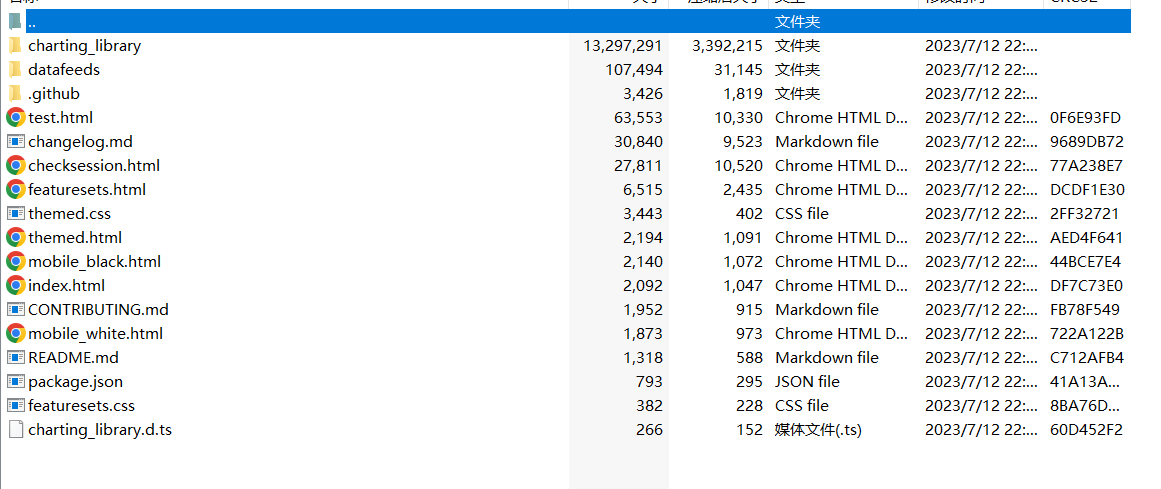Select the README.md file name
Viewport: 1161px width, 489px height.
73,358
